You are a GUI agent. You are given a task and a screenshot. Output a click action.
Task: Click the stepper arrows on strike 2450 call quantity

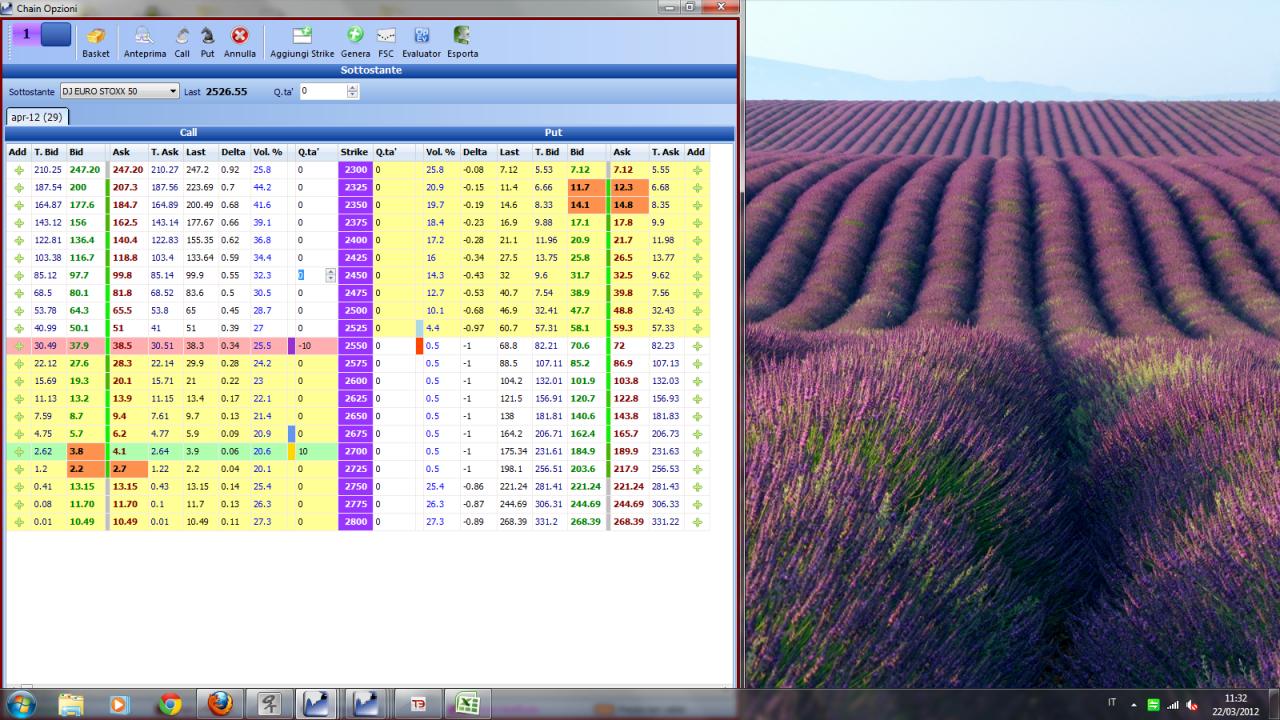[x=331, y=275]
